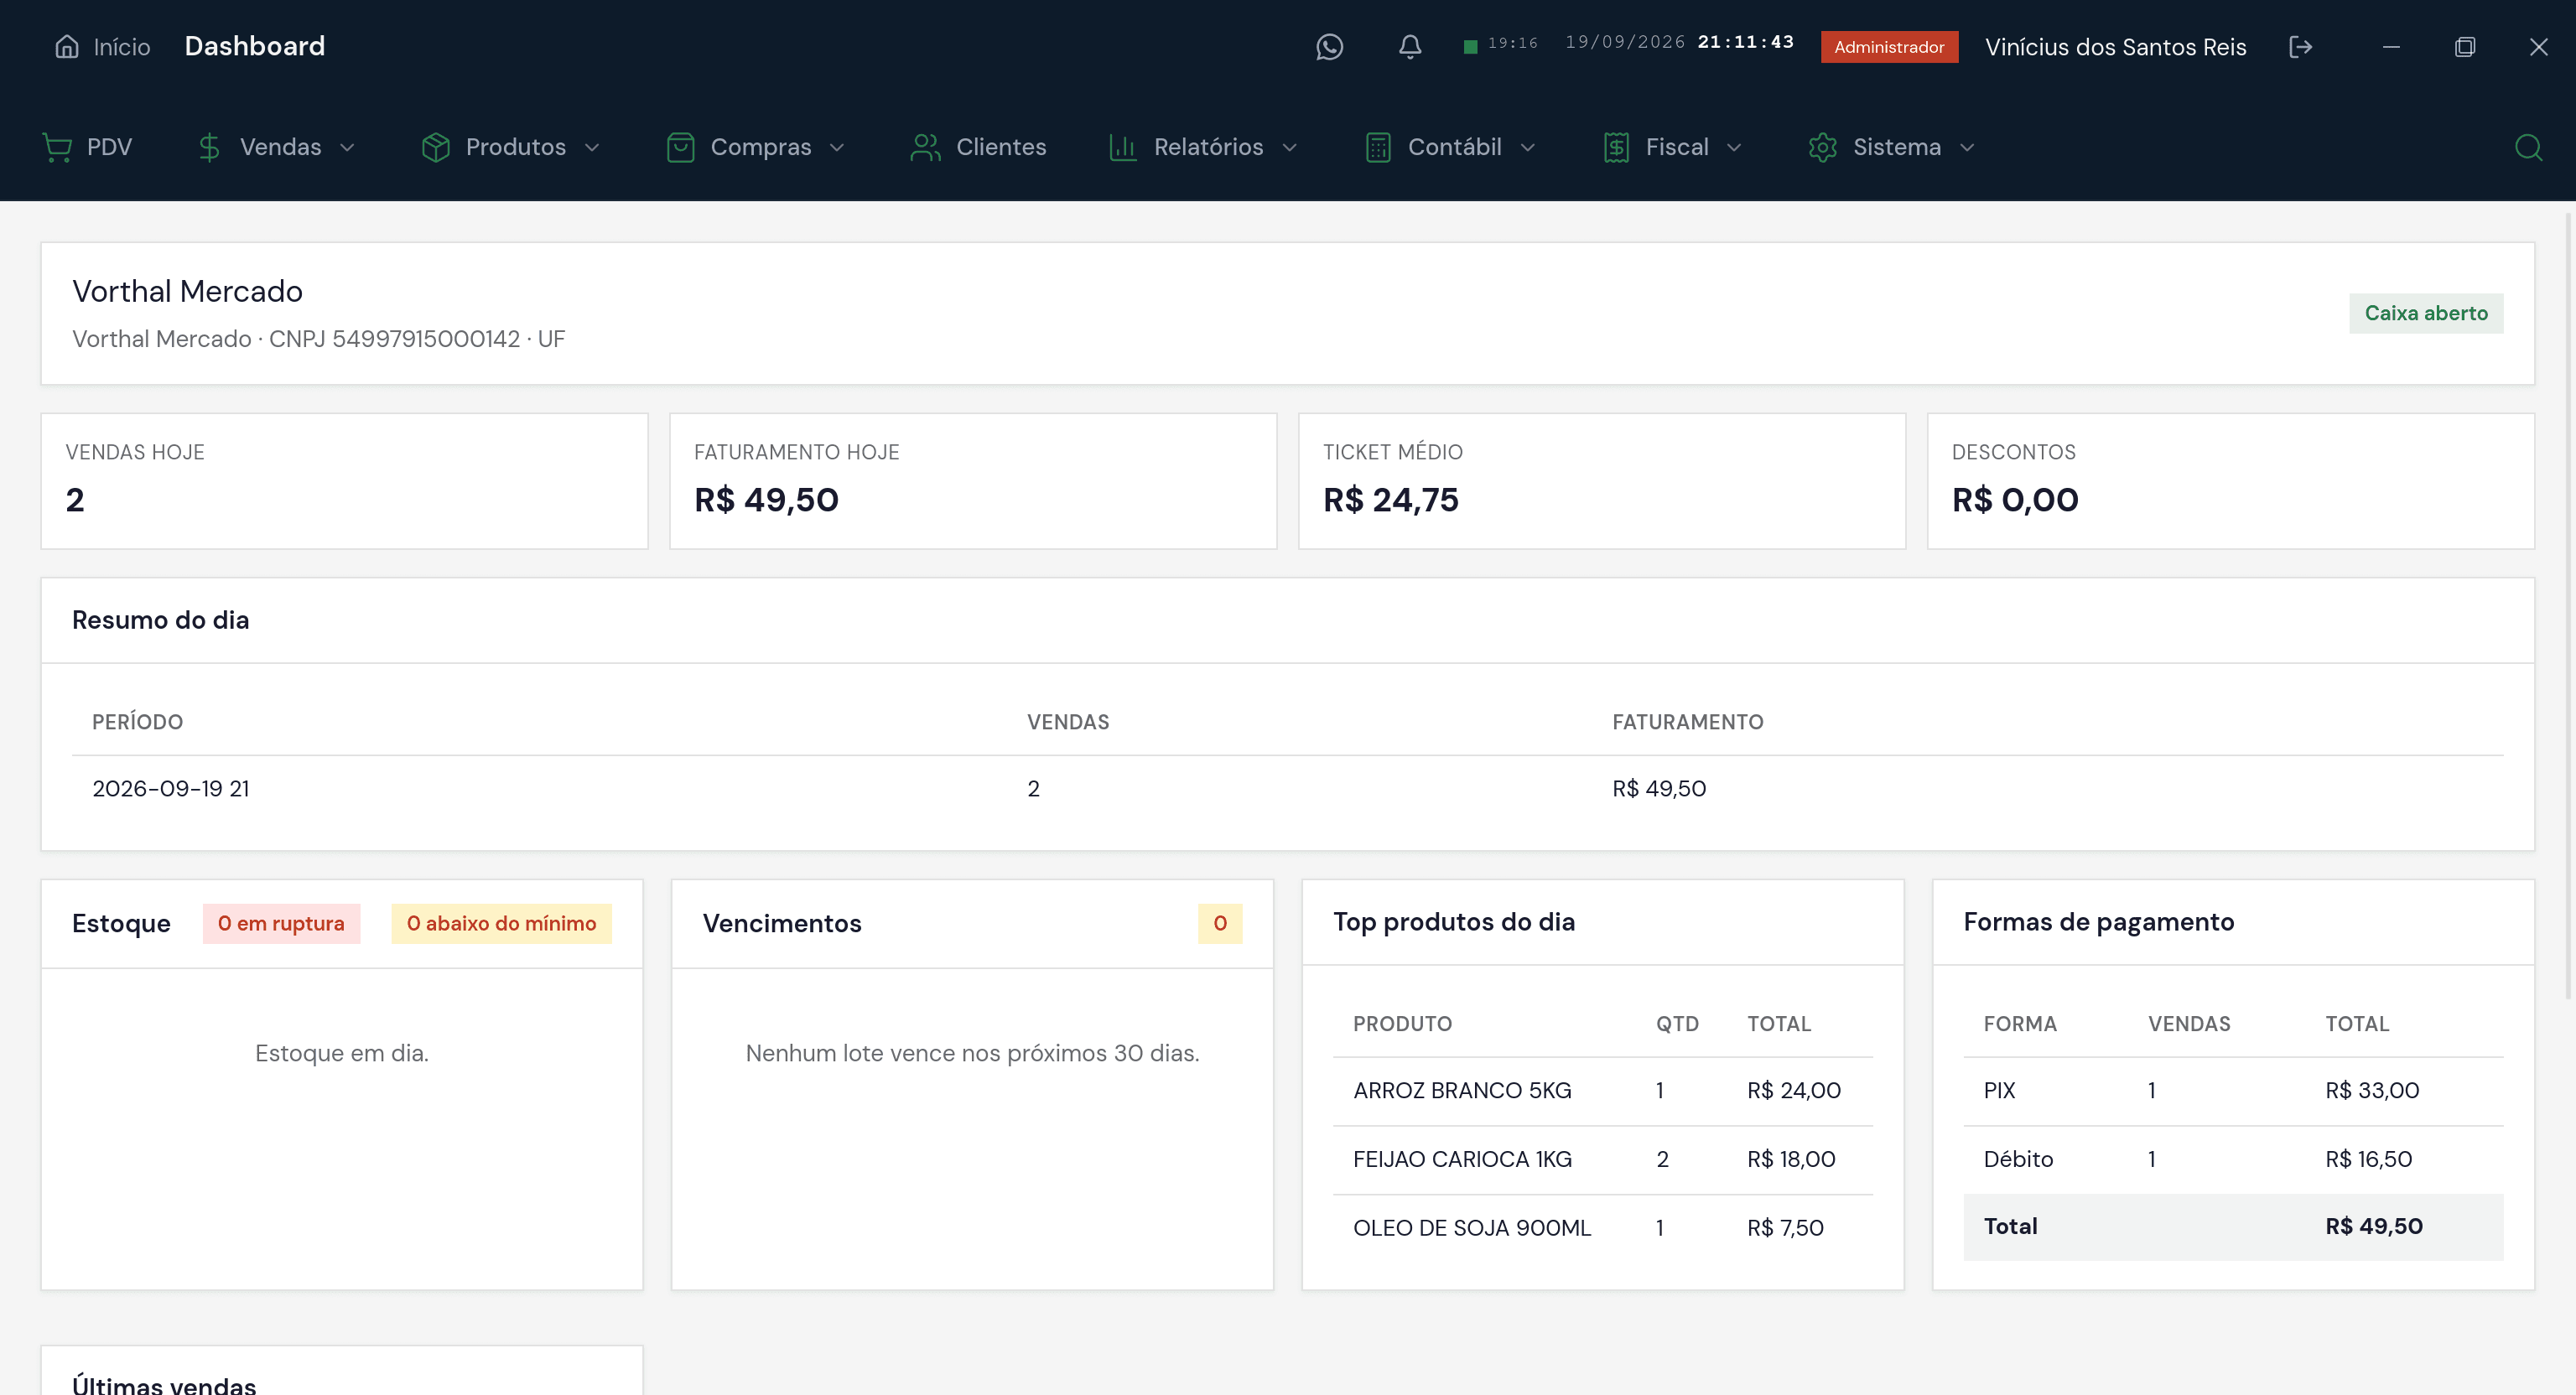Open the Relatórios menu

tap(1204, 147)
